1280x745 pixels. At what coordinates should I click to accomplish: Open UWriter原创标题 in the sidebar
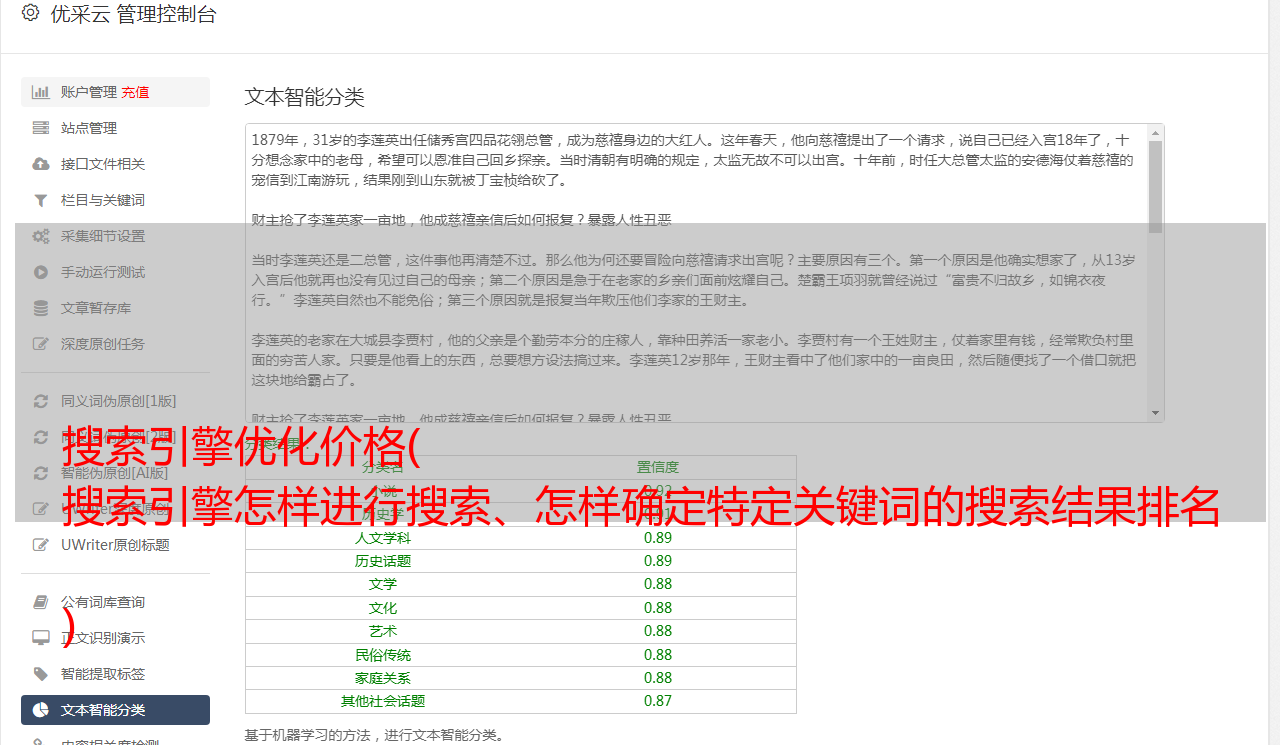115,545
